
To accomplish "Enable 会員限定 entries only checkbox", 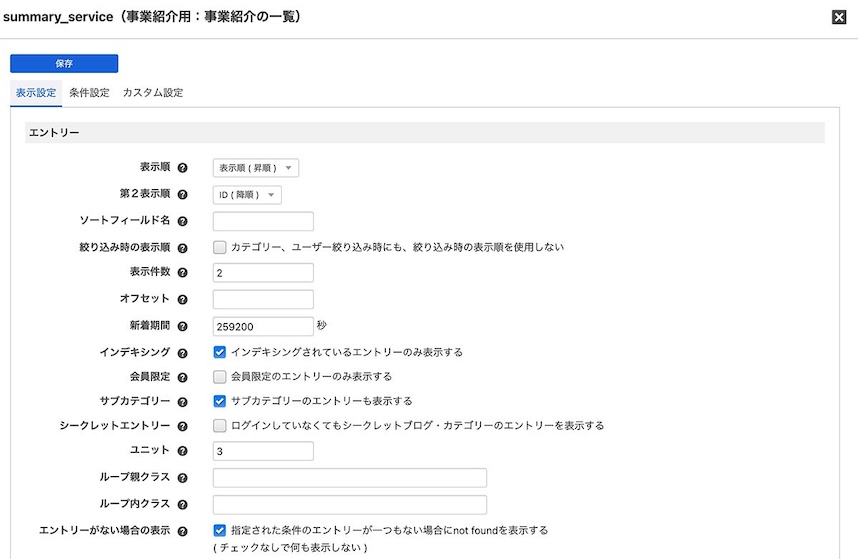I will (x=220, y=377).
